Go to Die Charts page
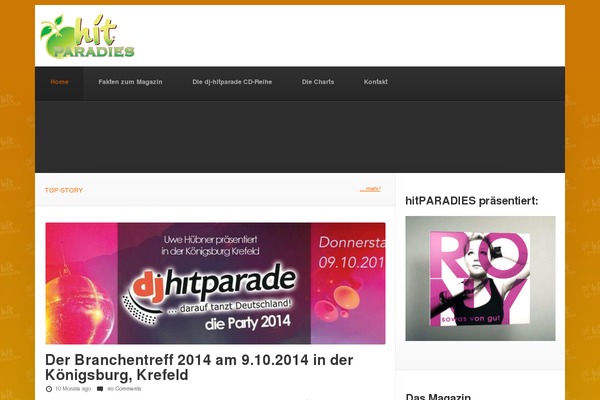600x400 pixels. 318,82
